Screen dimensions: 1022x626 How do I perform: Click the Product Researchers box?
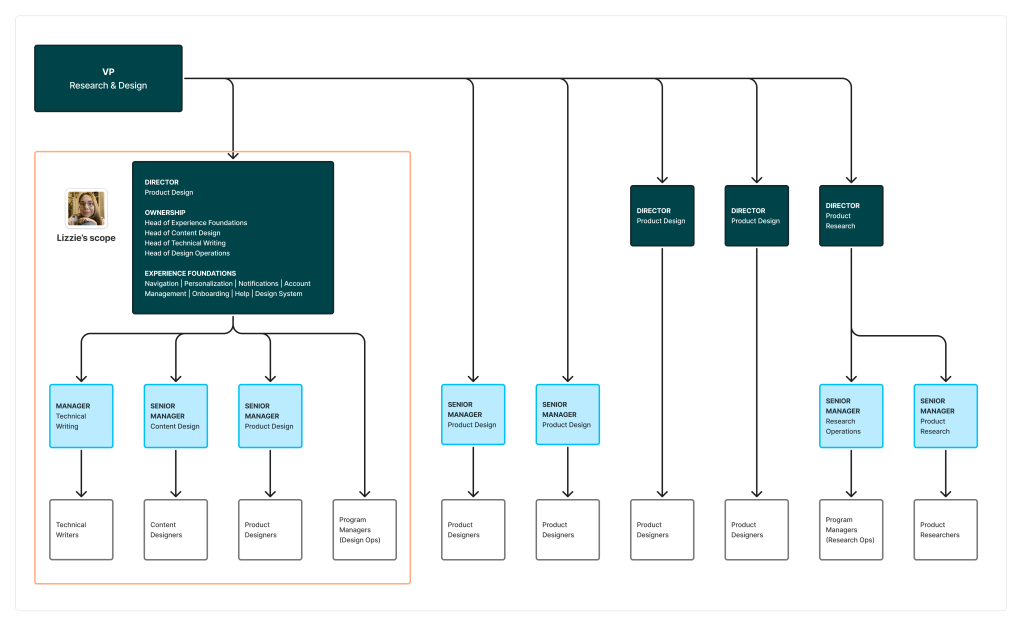point(945,530)
